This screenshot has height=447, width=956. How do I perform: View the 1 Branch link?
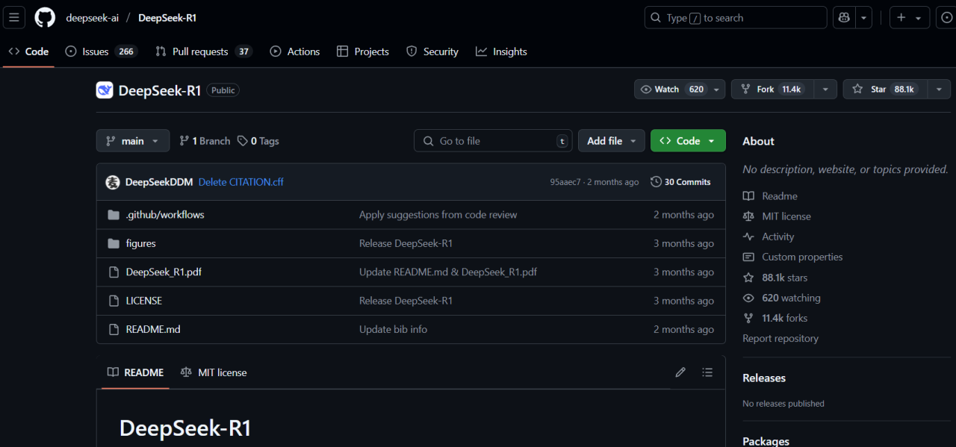pyautogui.click(x=205, y=141)
